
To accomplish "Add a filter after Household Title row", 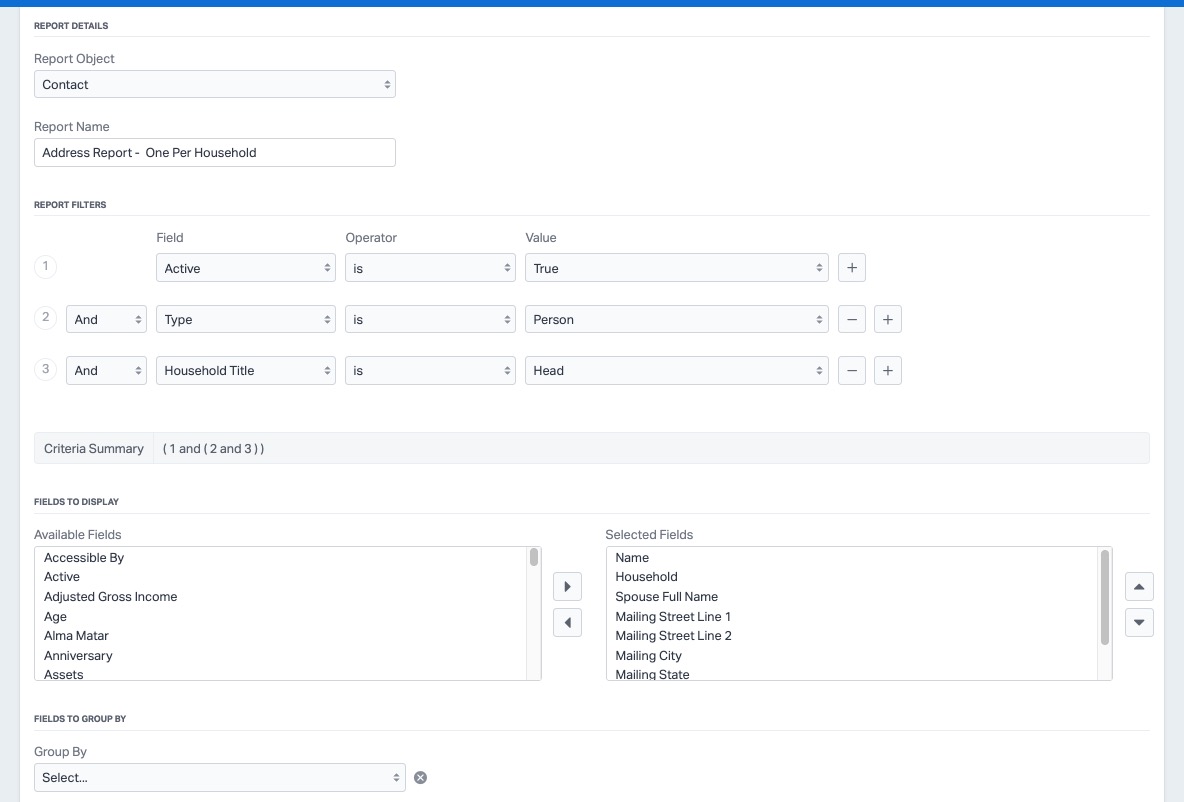I will pos(888,370).
